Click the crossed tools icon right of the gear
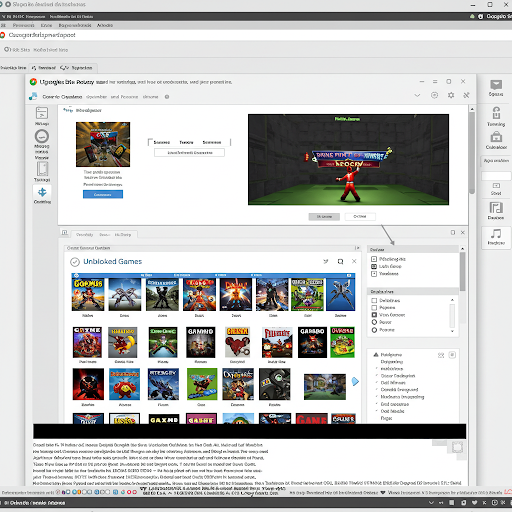 (466, 95)
